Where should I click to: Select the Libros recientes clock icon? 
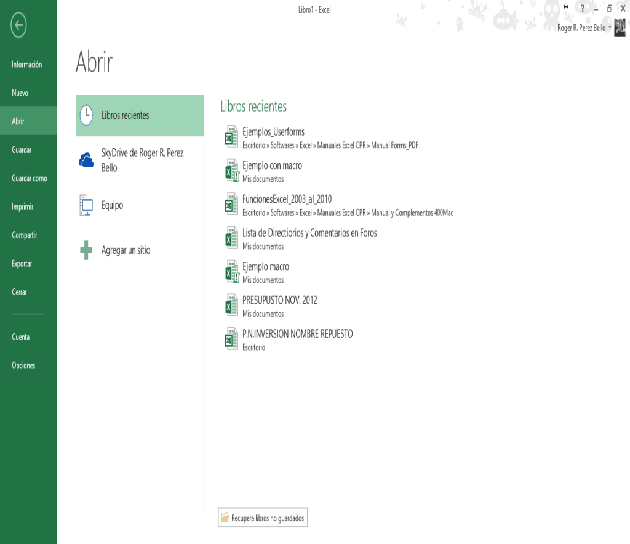pyautogui.click(x=87, y=115)
